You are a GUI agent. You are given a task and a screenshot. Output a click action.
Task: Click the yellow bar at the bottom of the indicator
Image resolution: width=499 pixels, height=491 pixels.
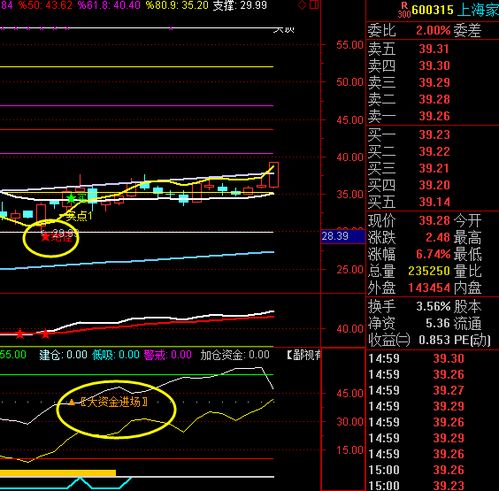click(58, 473)
